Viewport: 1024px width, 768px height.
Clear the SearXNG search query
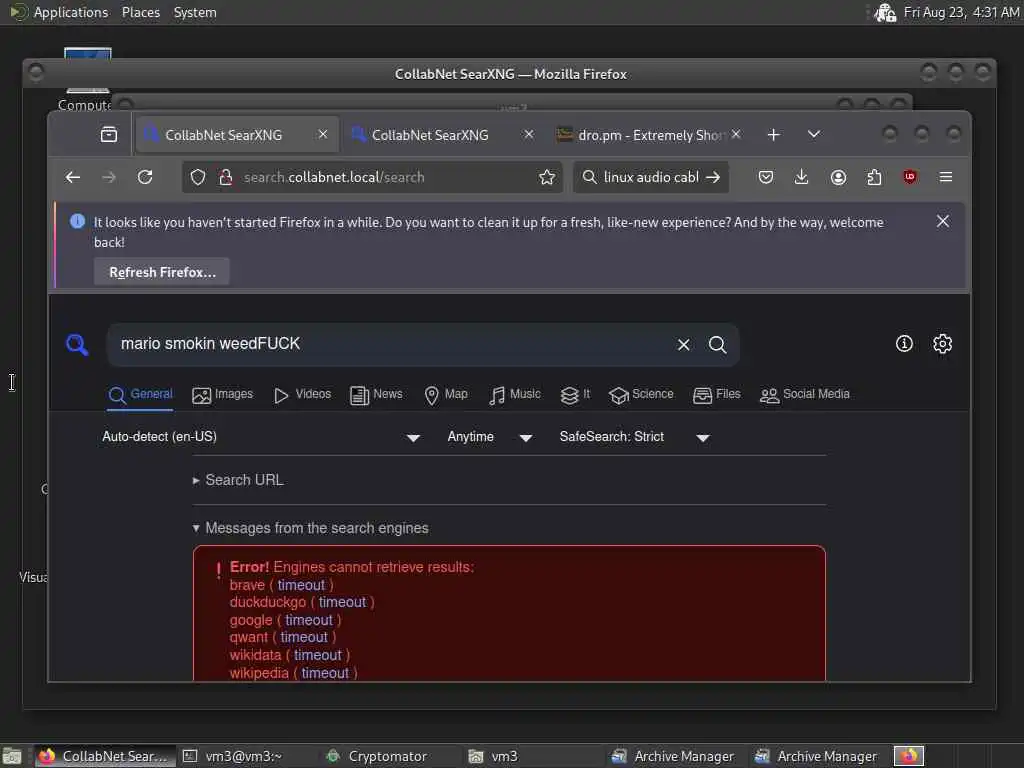(x=683, y=344)
